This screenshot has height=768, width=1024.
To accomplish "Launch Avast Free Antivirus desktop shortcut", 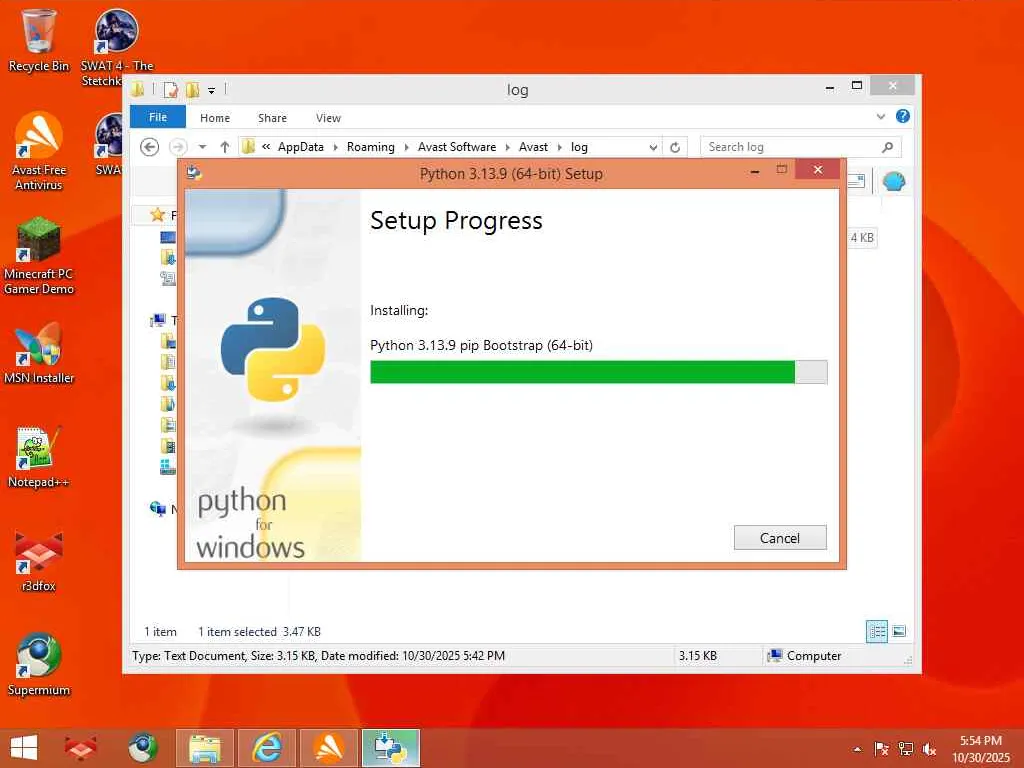I will [x=39, y=152].
